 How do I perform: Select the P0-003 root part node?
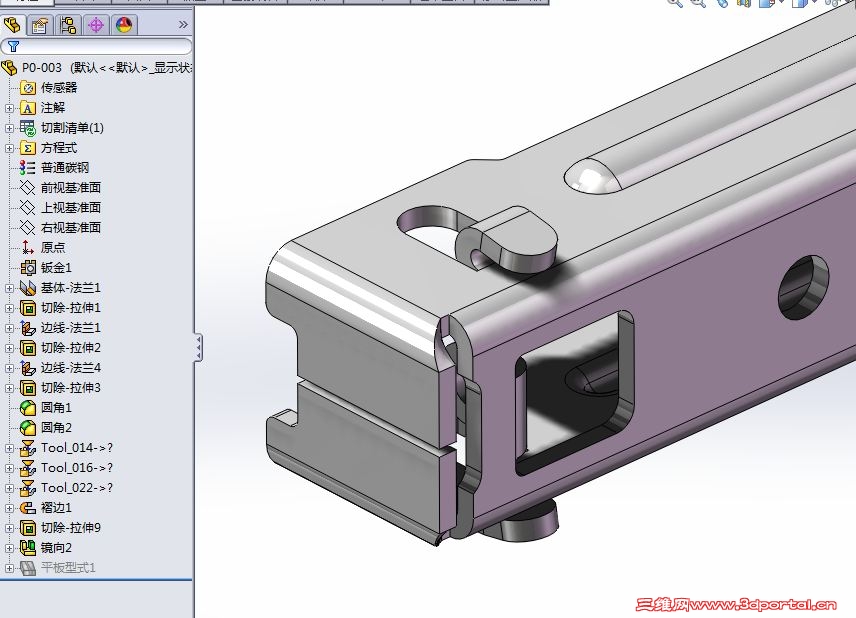point(97,68)
